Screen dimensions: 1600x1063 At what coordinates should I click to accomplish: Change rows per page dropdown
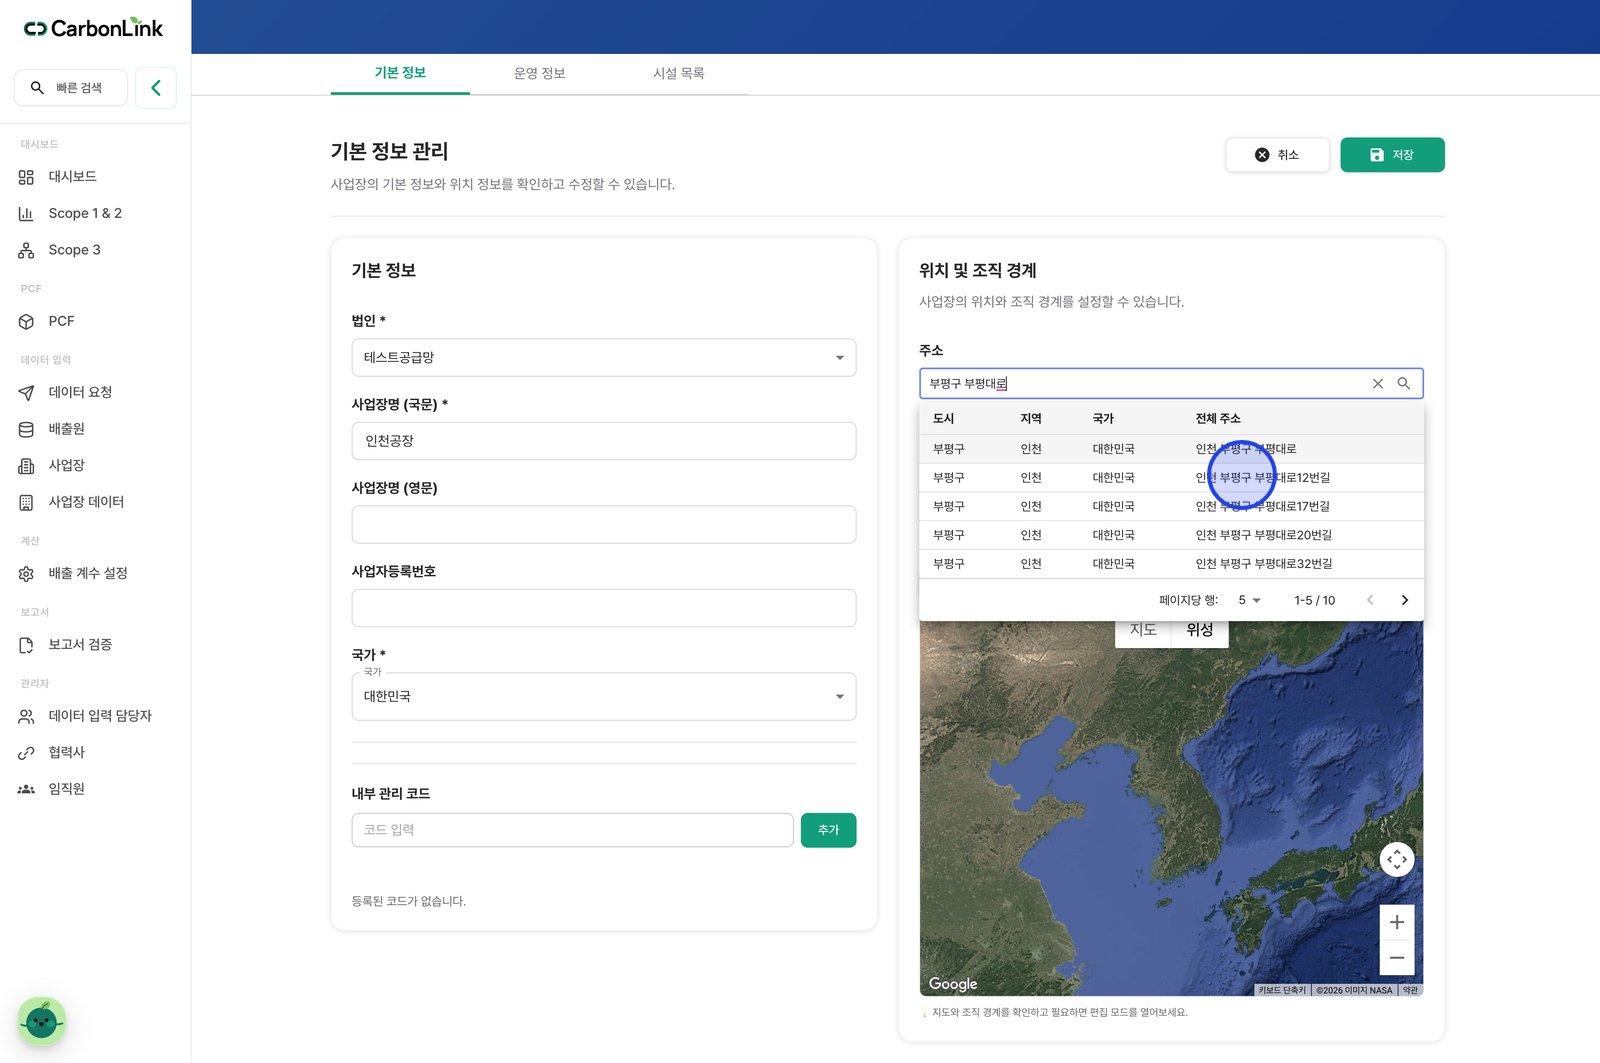1250,600
